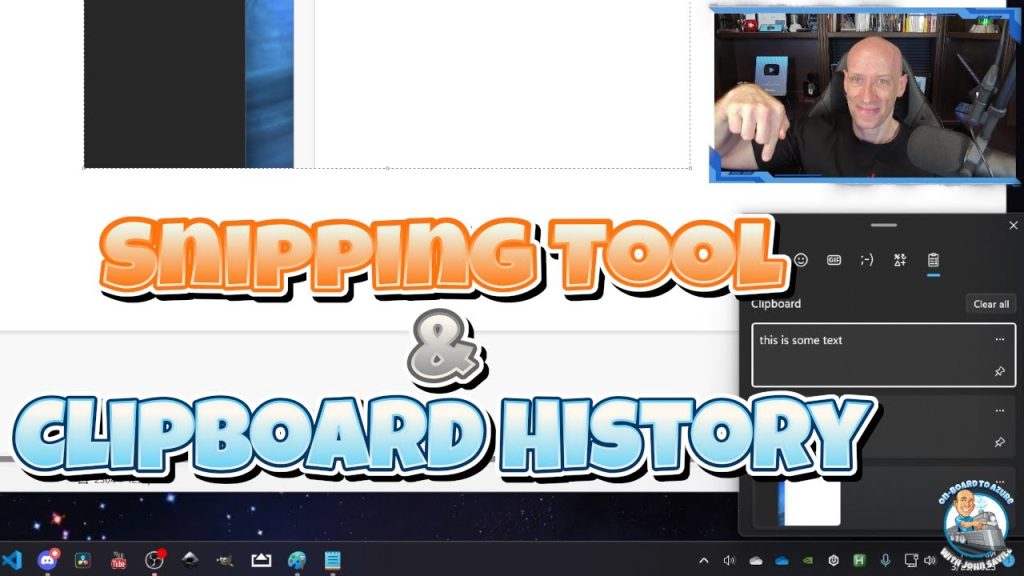Pin the second clipboard item
This screenshot has height=576, width=1024.
(999, 442)
